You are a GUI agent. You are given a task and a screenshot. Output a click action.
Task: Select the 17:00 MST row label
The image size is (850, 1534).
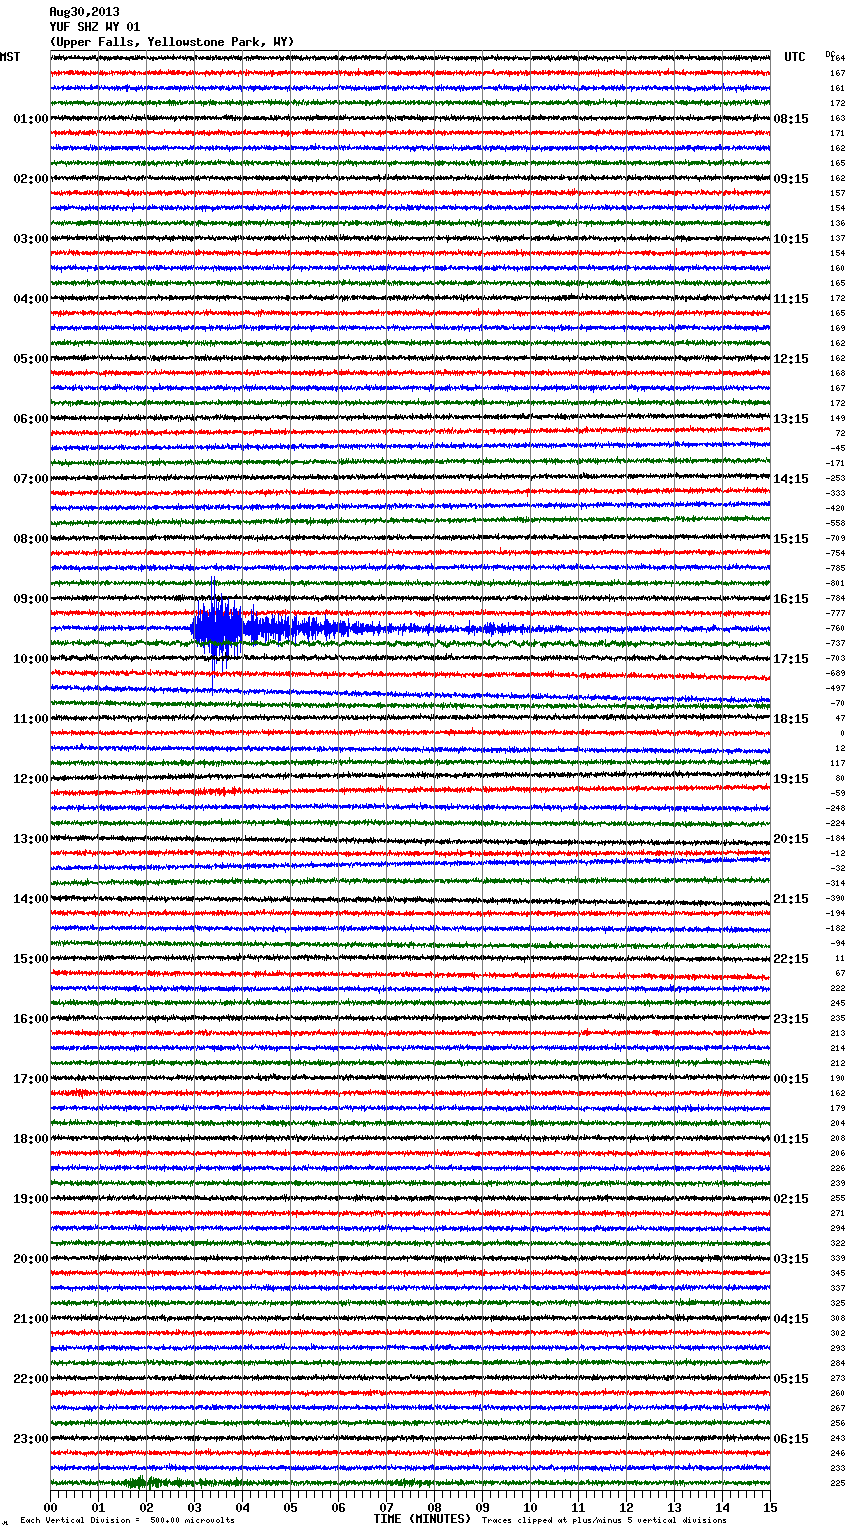[x=31, y=1079]
